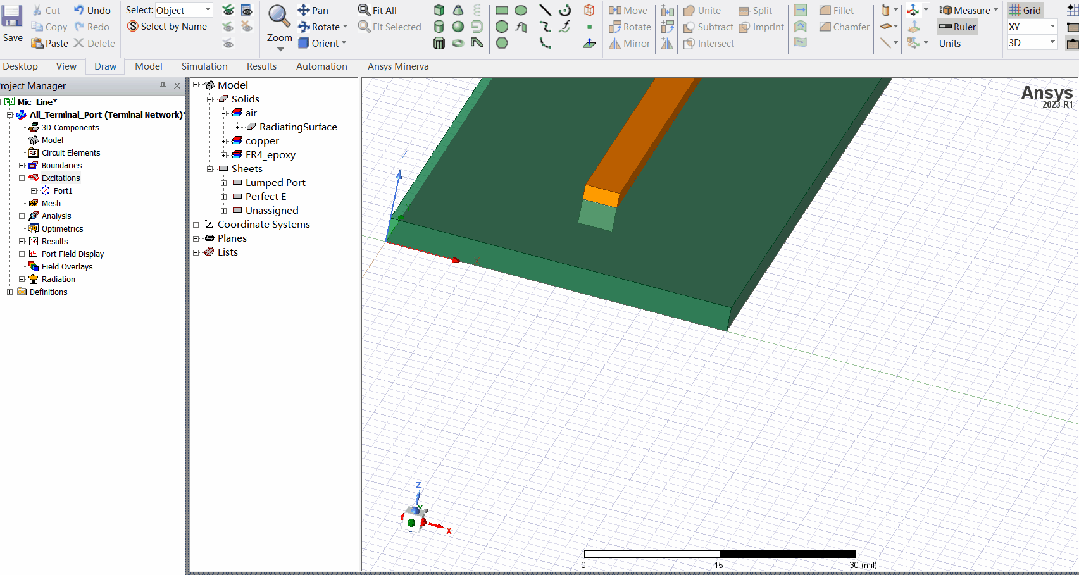The image size is (1079, 575).
Task: Draw a cone solid primitive
Action: coord(458,10)
